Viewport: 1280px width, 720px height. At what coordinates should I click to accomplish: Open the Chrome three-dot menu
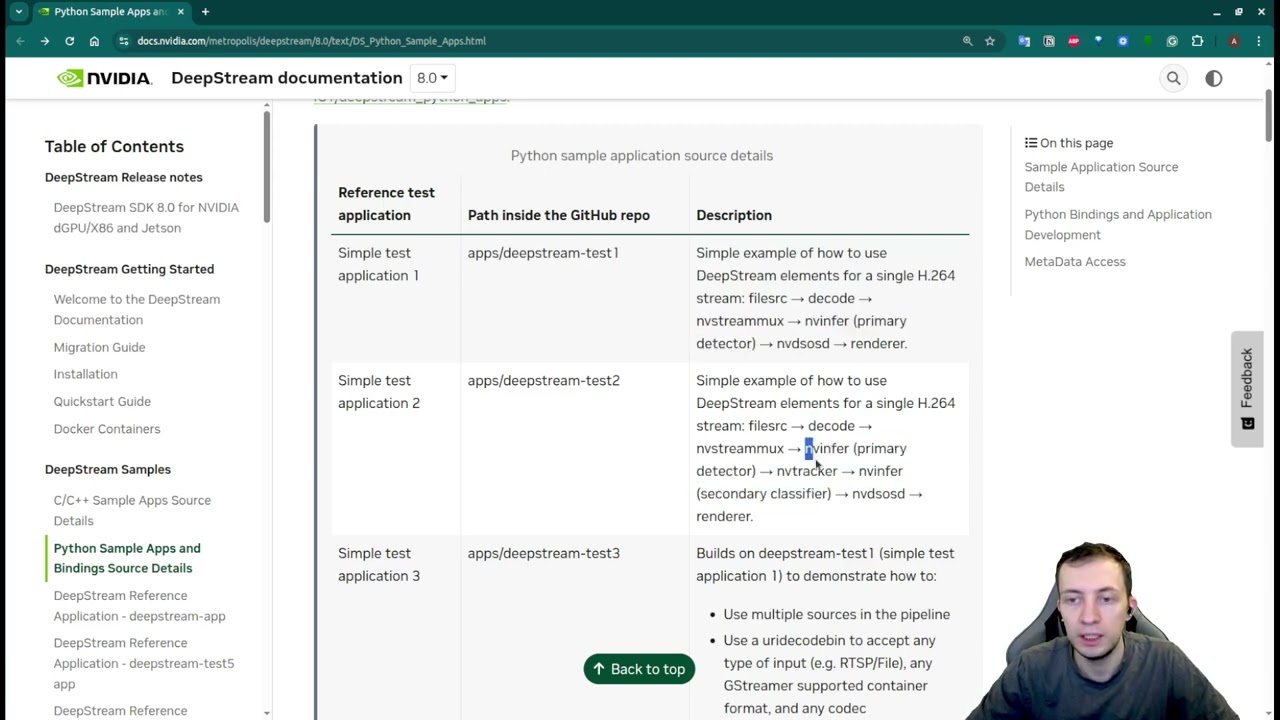(x=1259, y=41)
